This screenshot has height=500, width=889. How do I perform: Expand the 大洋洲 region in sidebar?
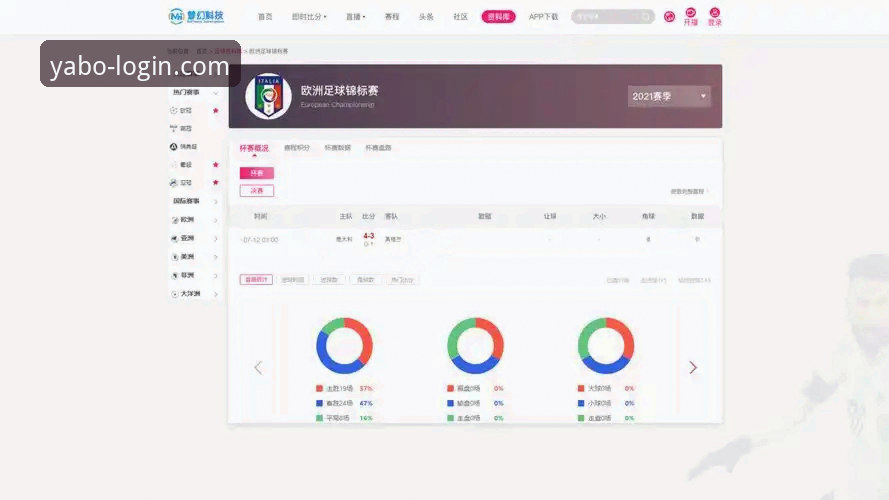click(215, 294)
